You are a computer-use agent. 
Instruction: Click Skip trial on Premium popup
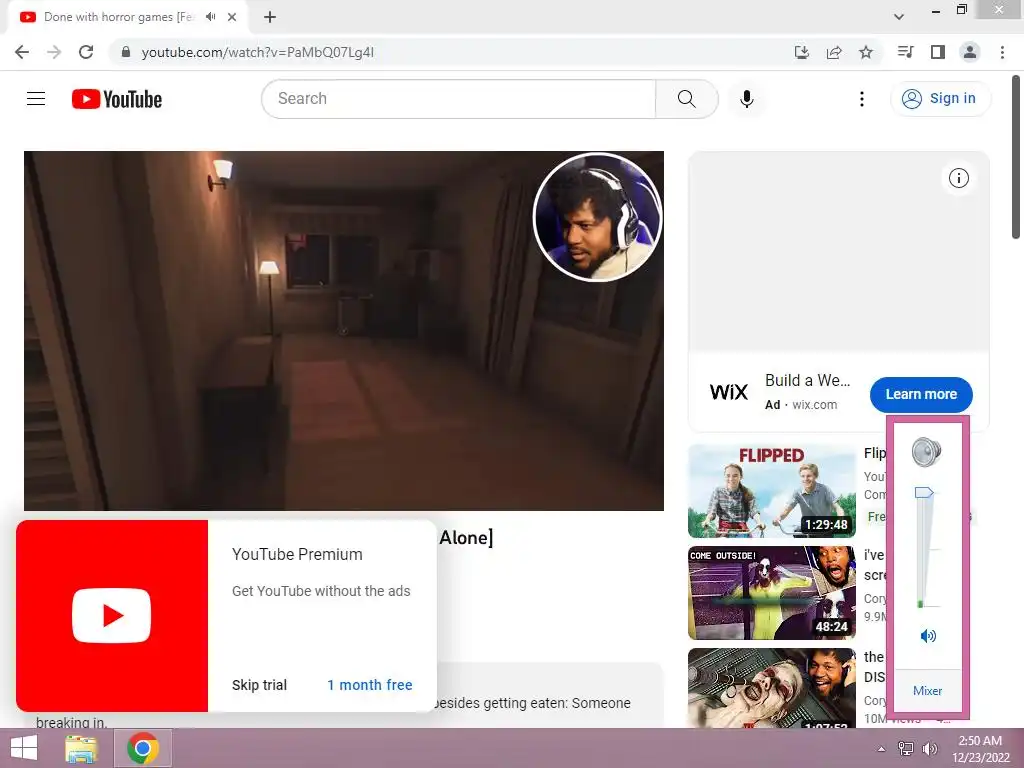click(x=259, y=685)
